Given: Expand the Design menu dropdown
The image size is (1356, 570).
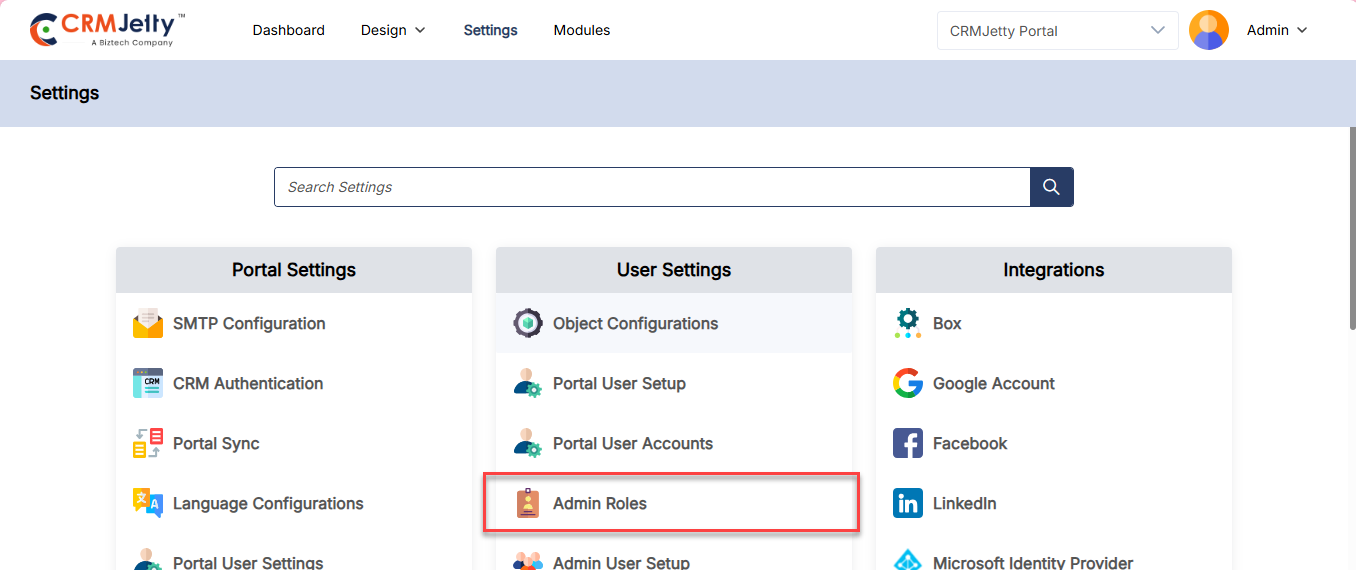Looking at the screenshot, I should click(393, 30).
